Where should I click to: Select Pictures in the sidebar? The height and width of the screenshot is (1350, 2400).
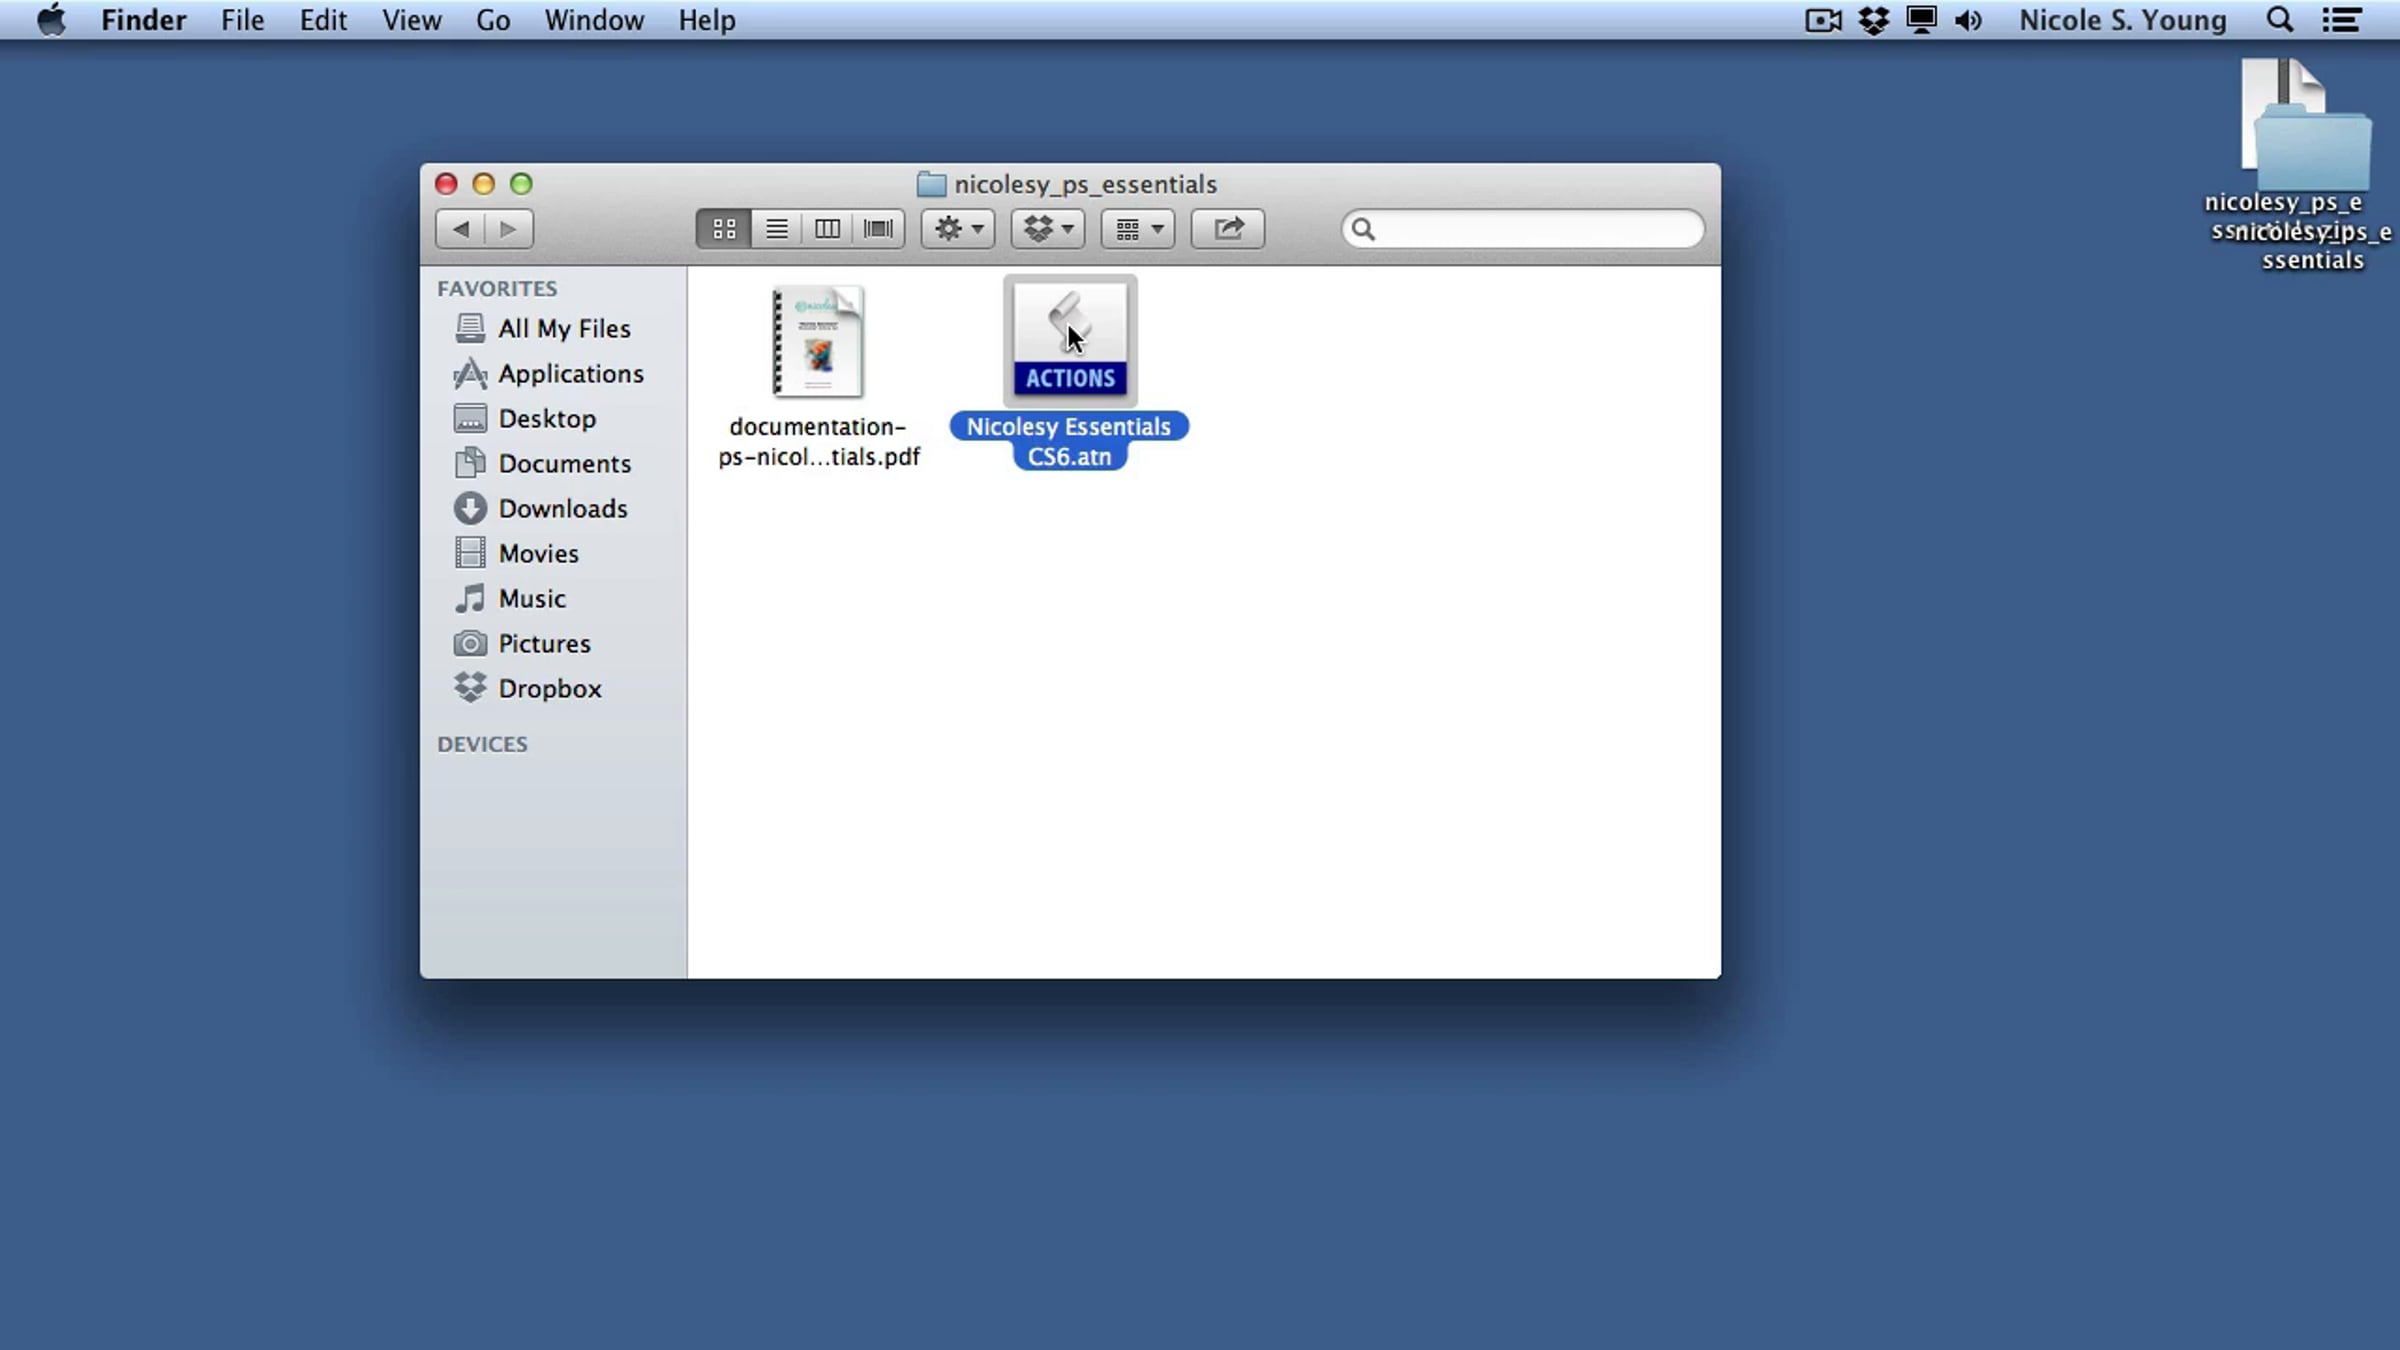pyautogui.click(x=553, y=643)
